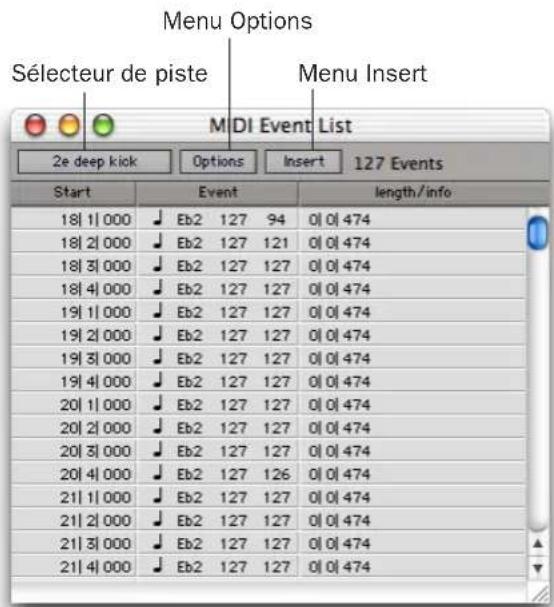Select note icon in row 19|2|000
Image resolution: width=554 pixels, height=607 pixels.
coord(157,334)
